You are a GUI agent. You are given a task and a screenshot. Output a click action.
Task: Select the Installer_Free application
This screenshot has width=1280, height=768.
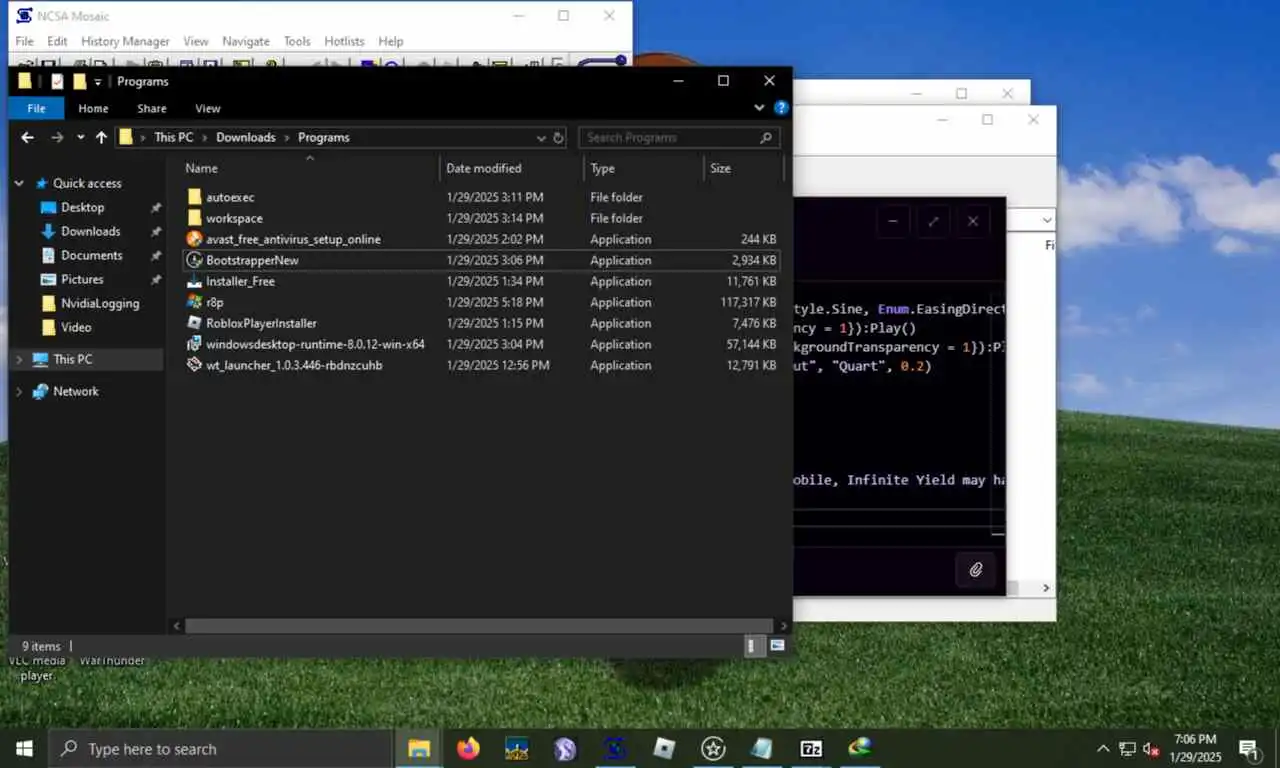pyautogui.click(x=240, y=281)
